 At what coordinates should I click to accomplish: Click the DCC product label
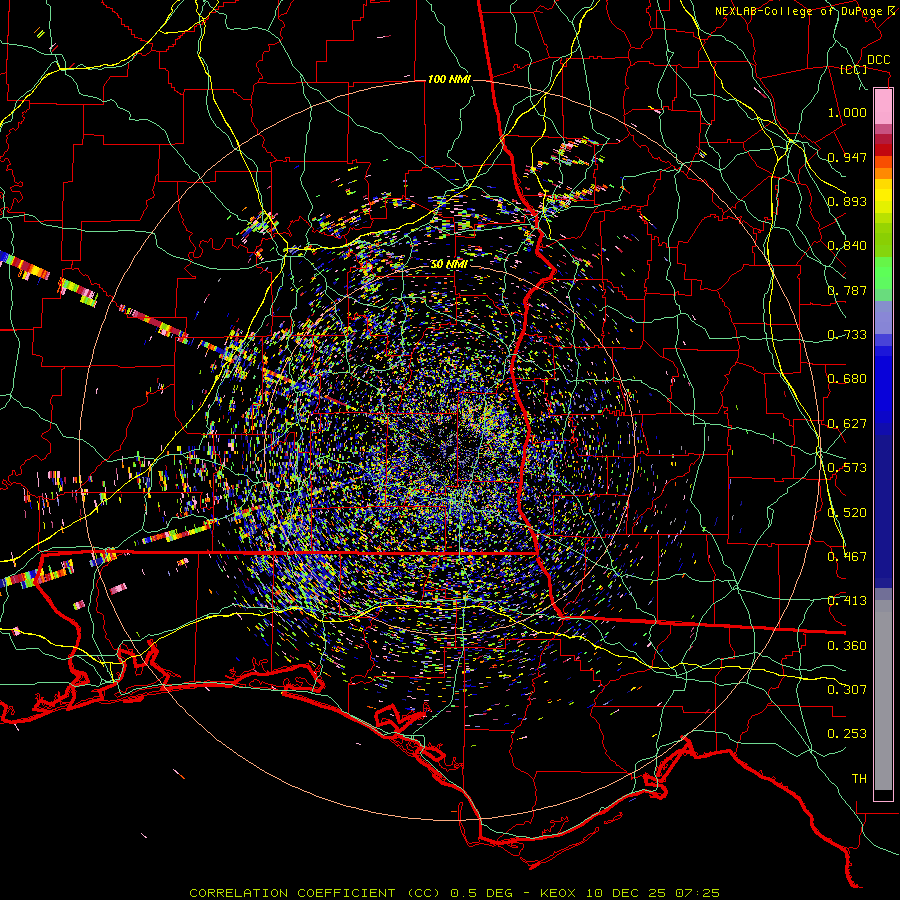[x=878, y=60]
